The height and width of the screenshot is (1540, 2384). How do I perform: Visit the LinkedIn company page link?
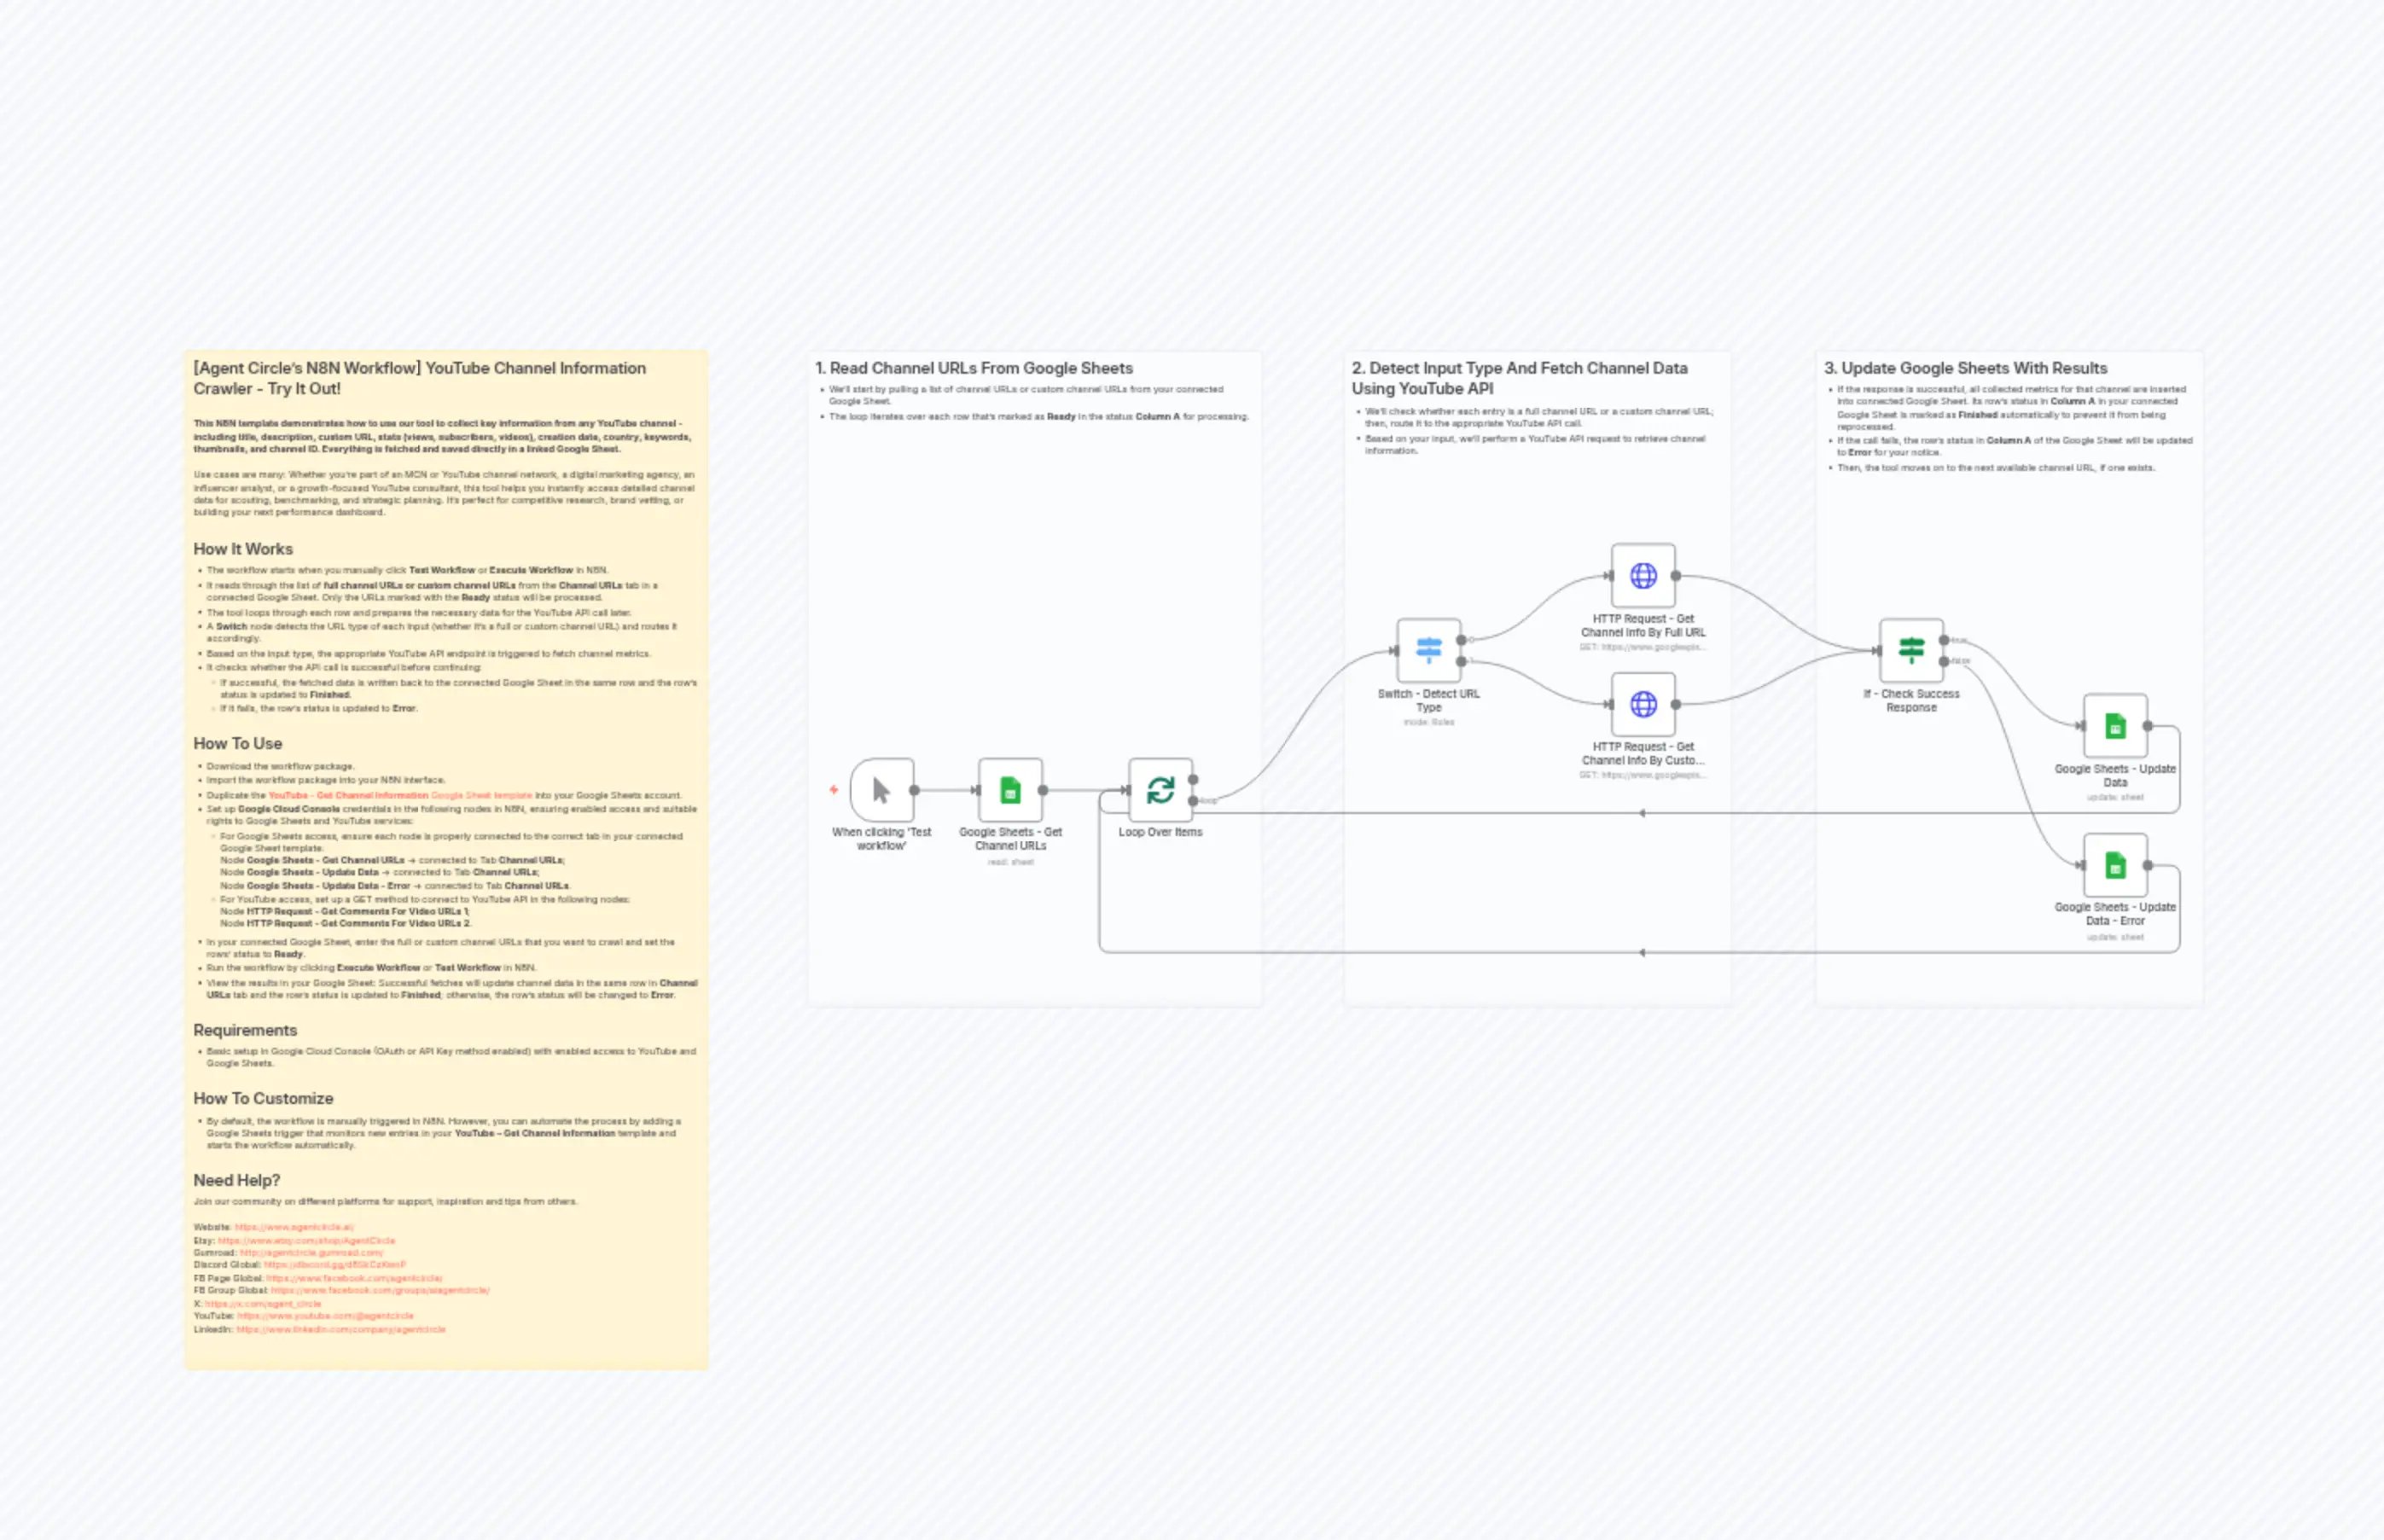[x=340, y=1329]
